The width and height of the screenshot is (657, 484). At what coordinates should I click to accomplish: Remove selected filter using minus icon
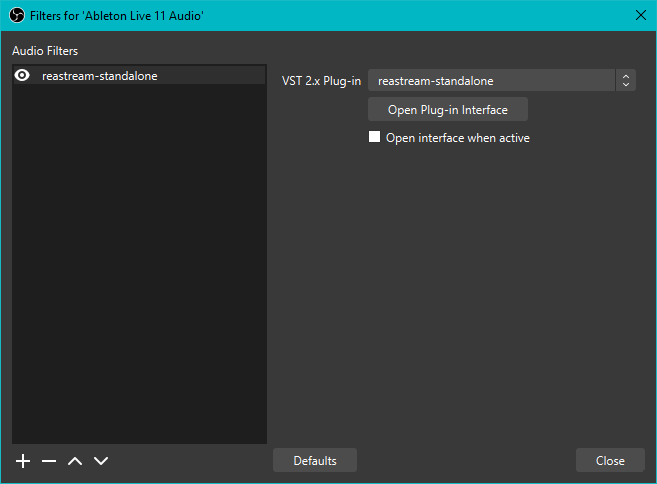click(49, 461)
